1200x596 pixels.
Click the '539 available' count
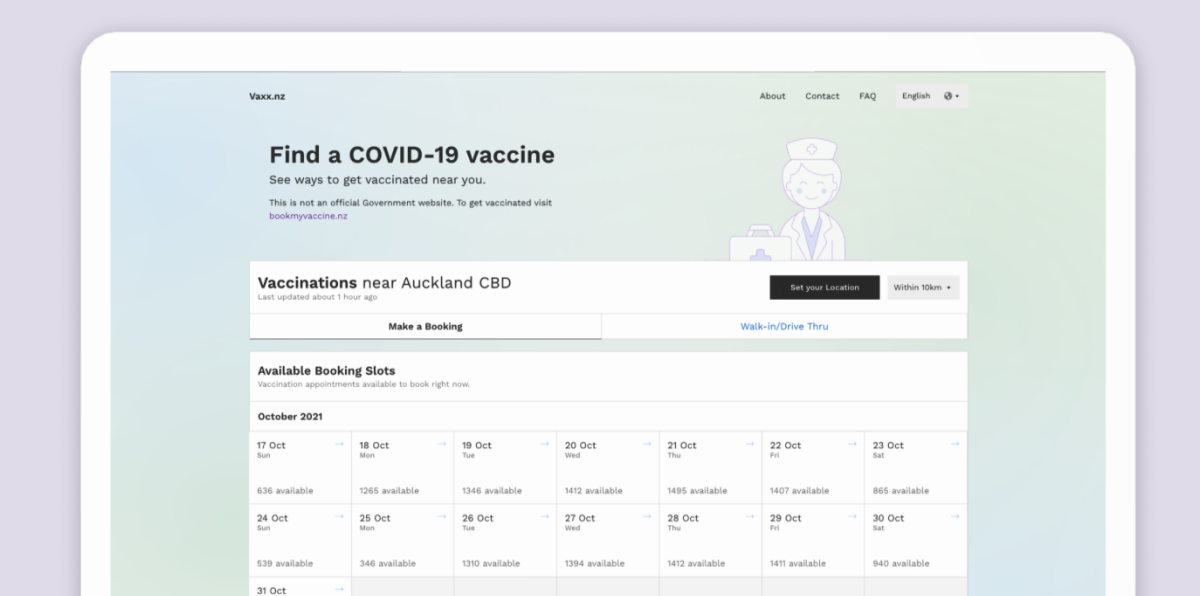pyautogui.click(x=285, y=563)
